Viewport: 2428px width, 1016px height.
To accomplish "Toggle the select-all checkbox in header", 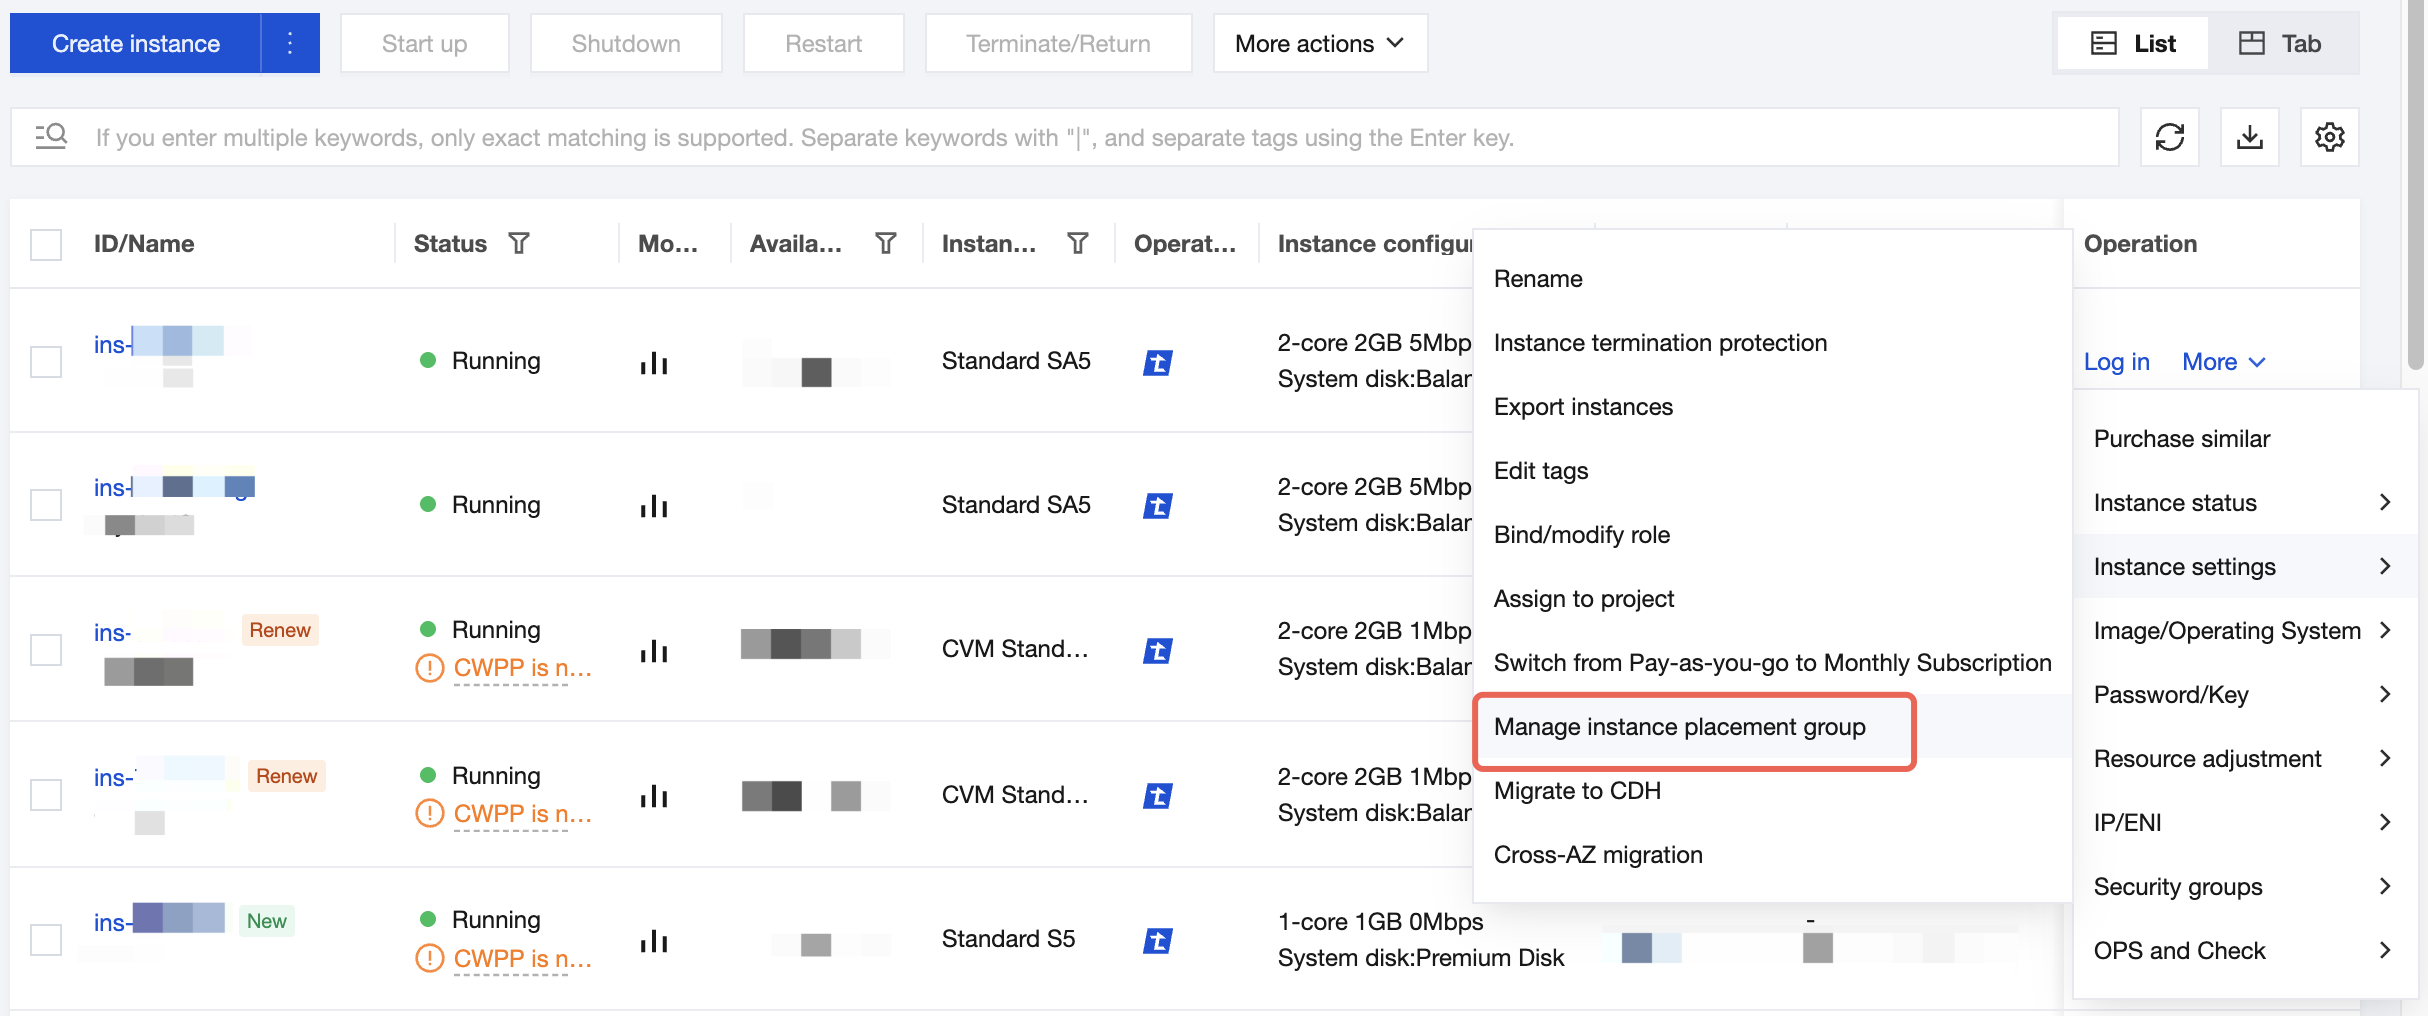I will (x=46, y=244).
